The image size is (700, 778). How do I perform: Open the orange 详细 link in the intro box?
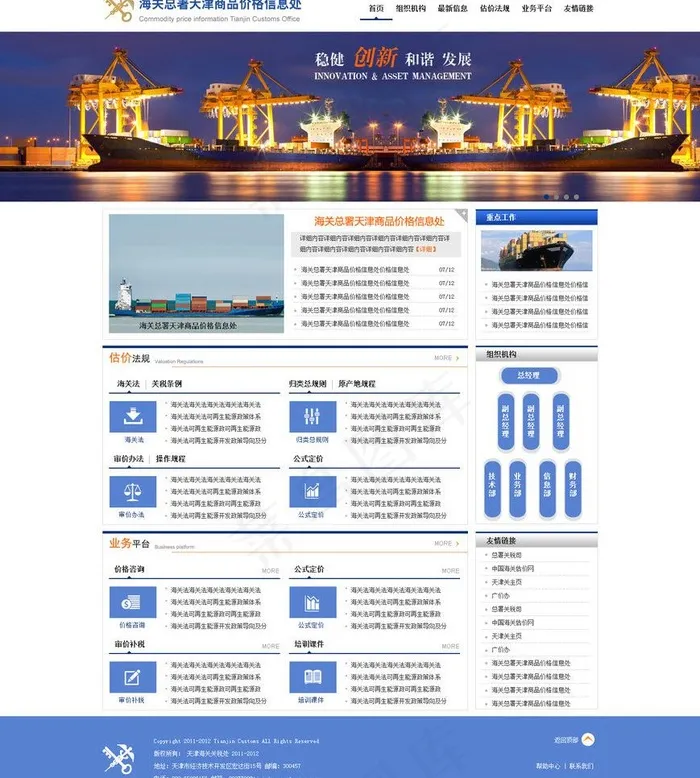click(x=426, y=249)
